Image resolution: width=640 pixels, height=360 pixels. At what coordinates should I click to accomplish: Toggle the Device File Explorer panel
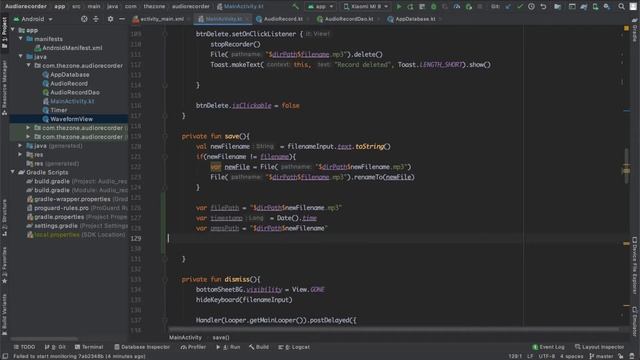coord(635,265)
